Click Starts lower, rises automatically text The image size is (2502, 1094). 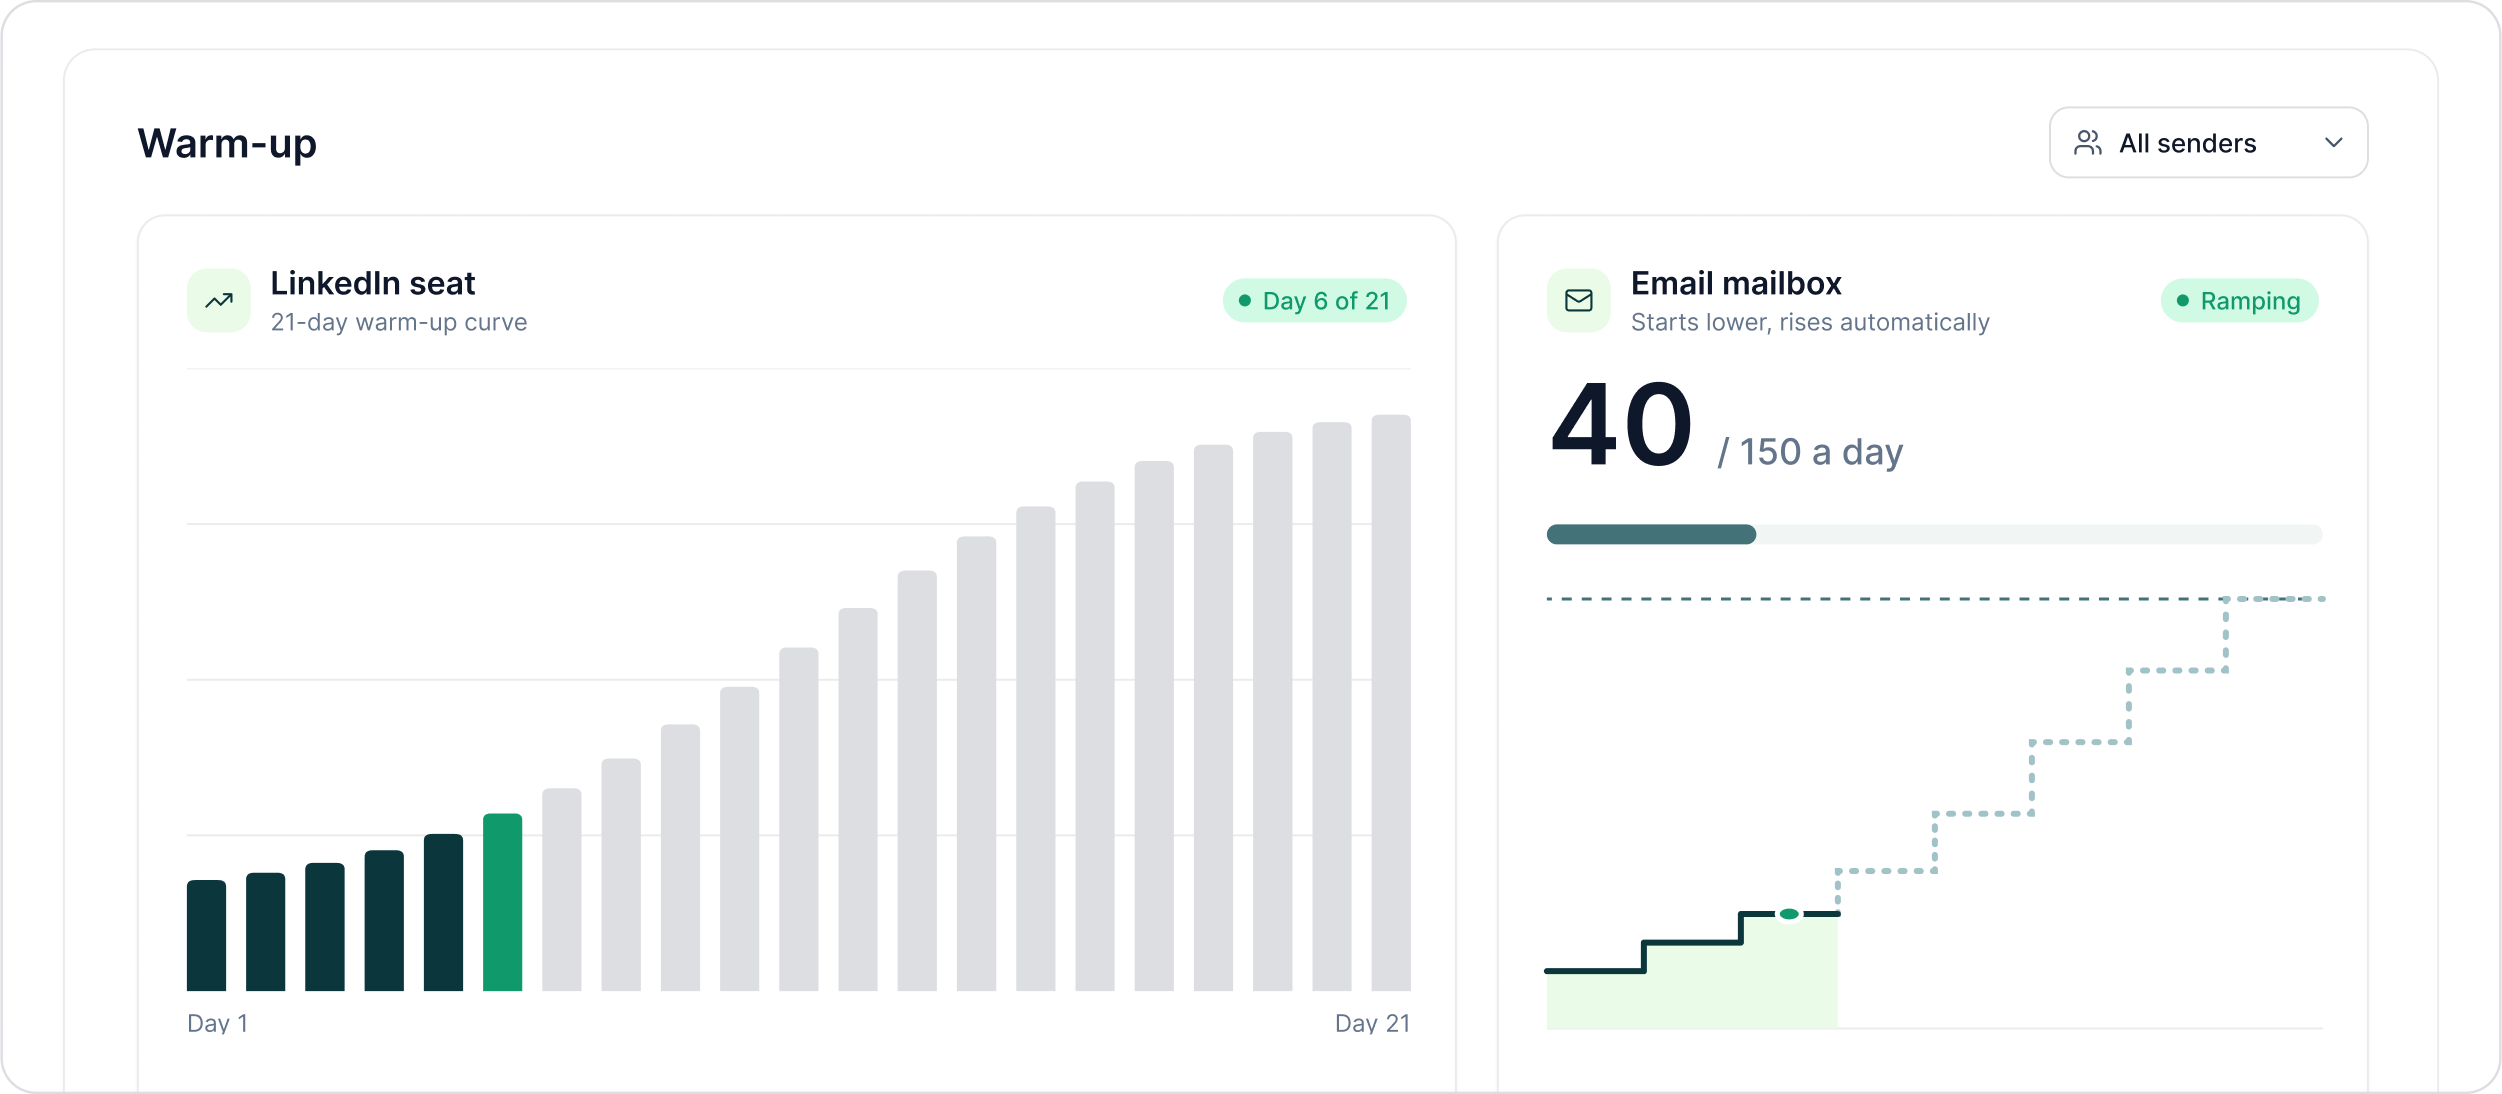[1810, 323]
